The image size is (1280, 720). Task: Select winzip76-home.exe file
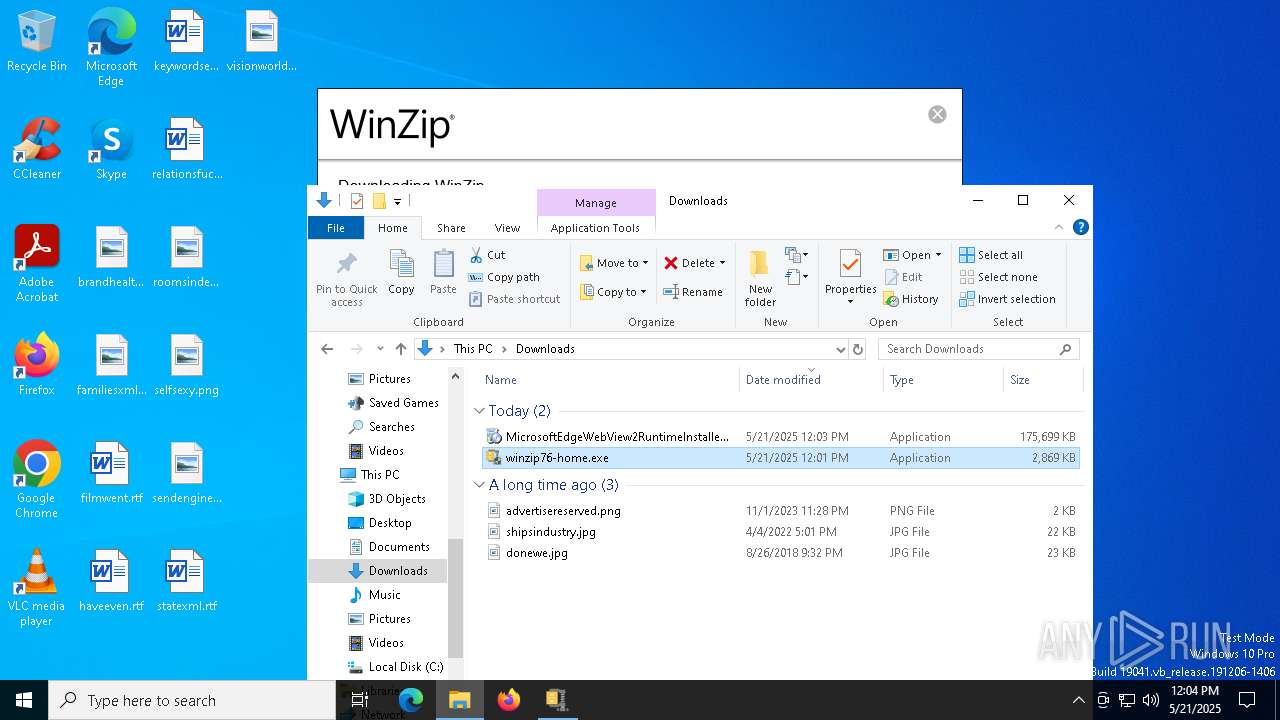(x=780, y=458)
